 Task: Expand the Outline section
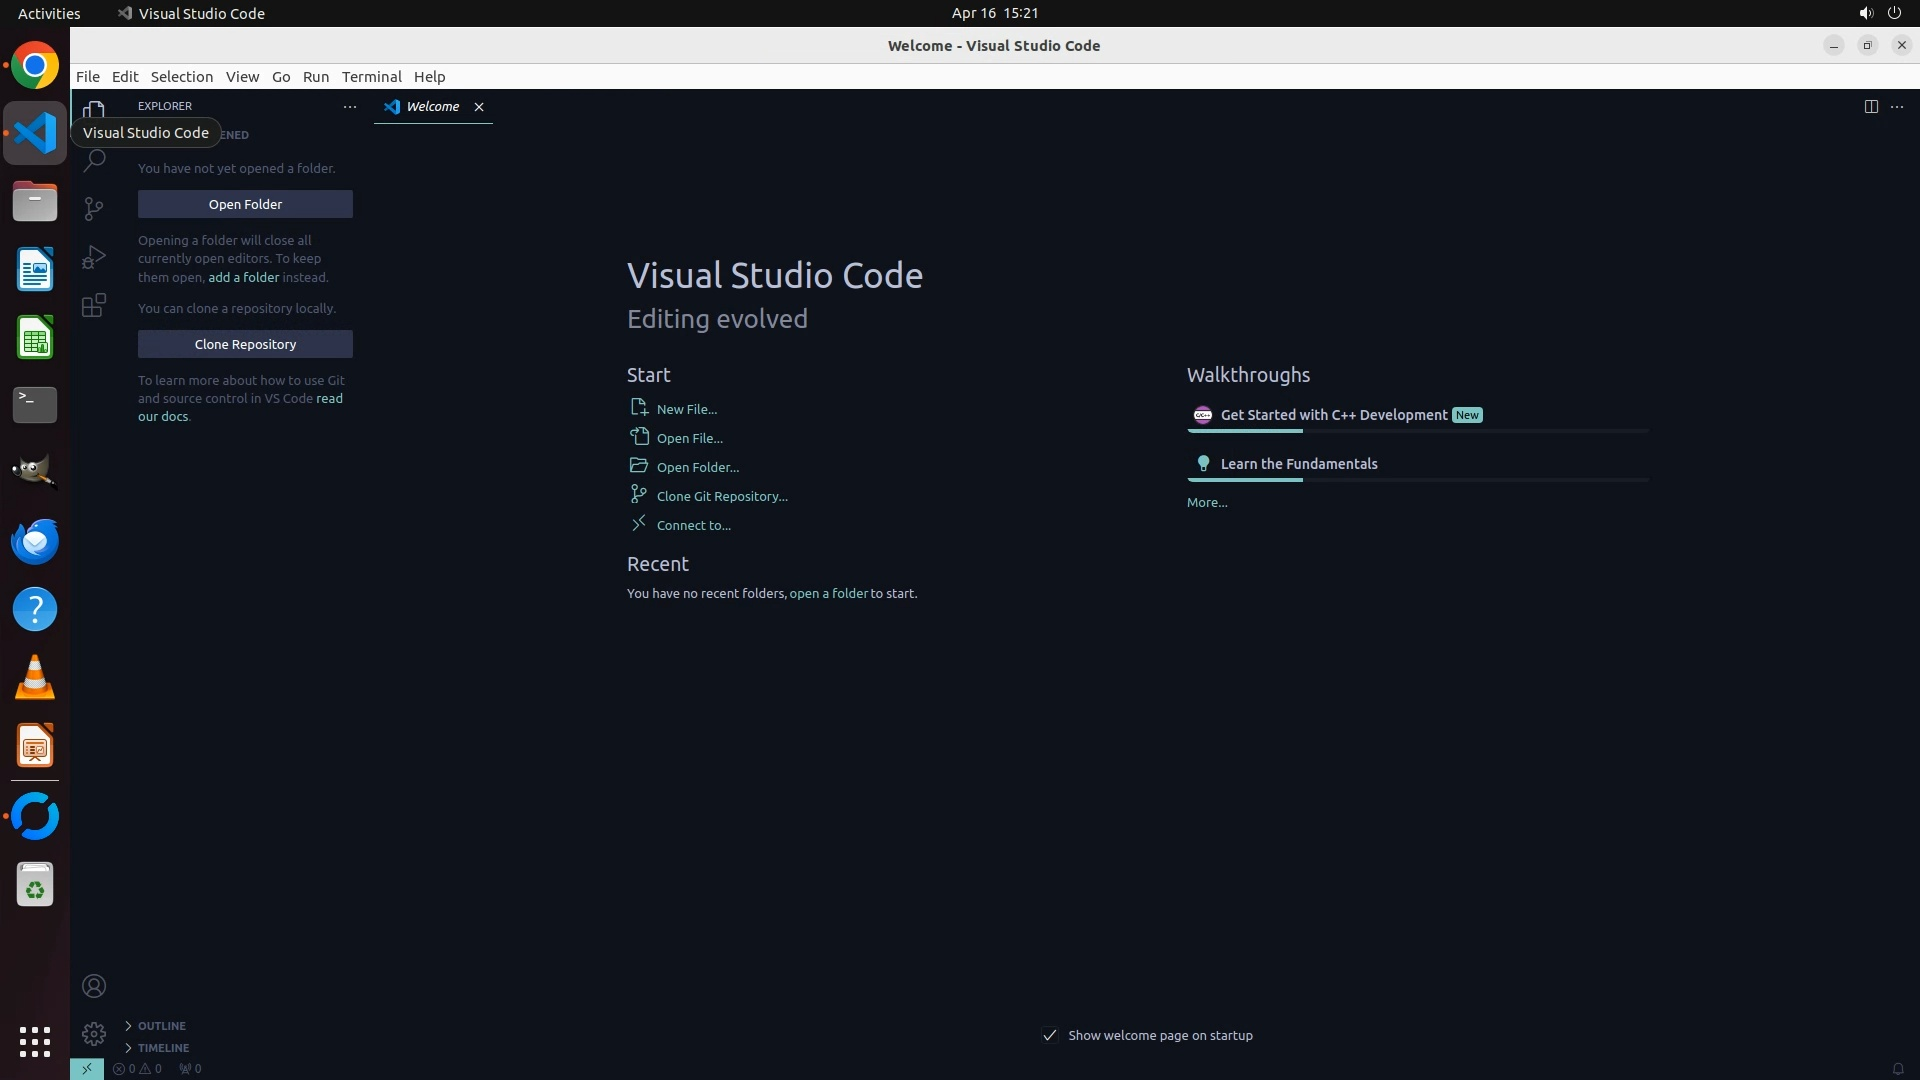point(161,1025)
